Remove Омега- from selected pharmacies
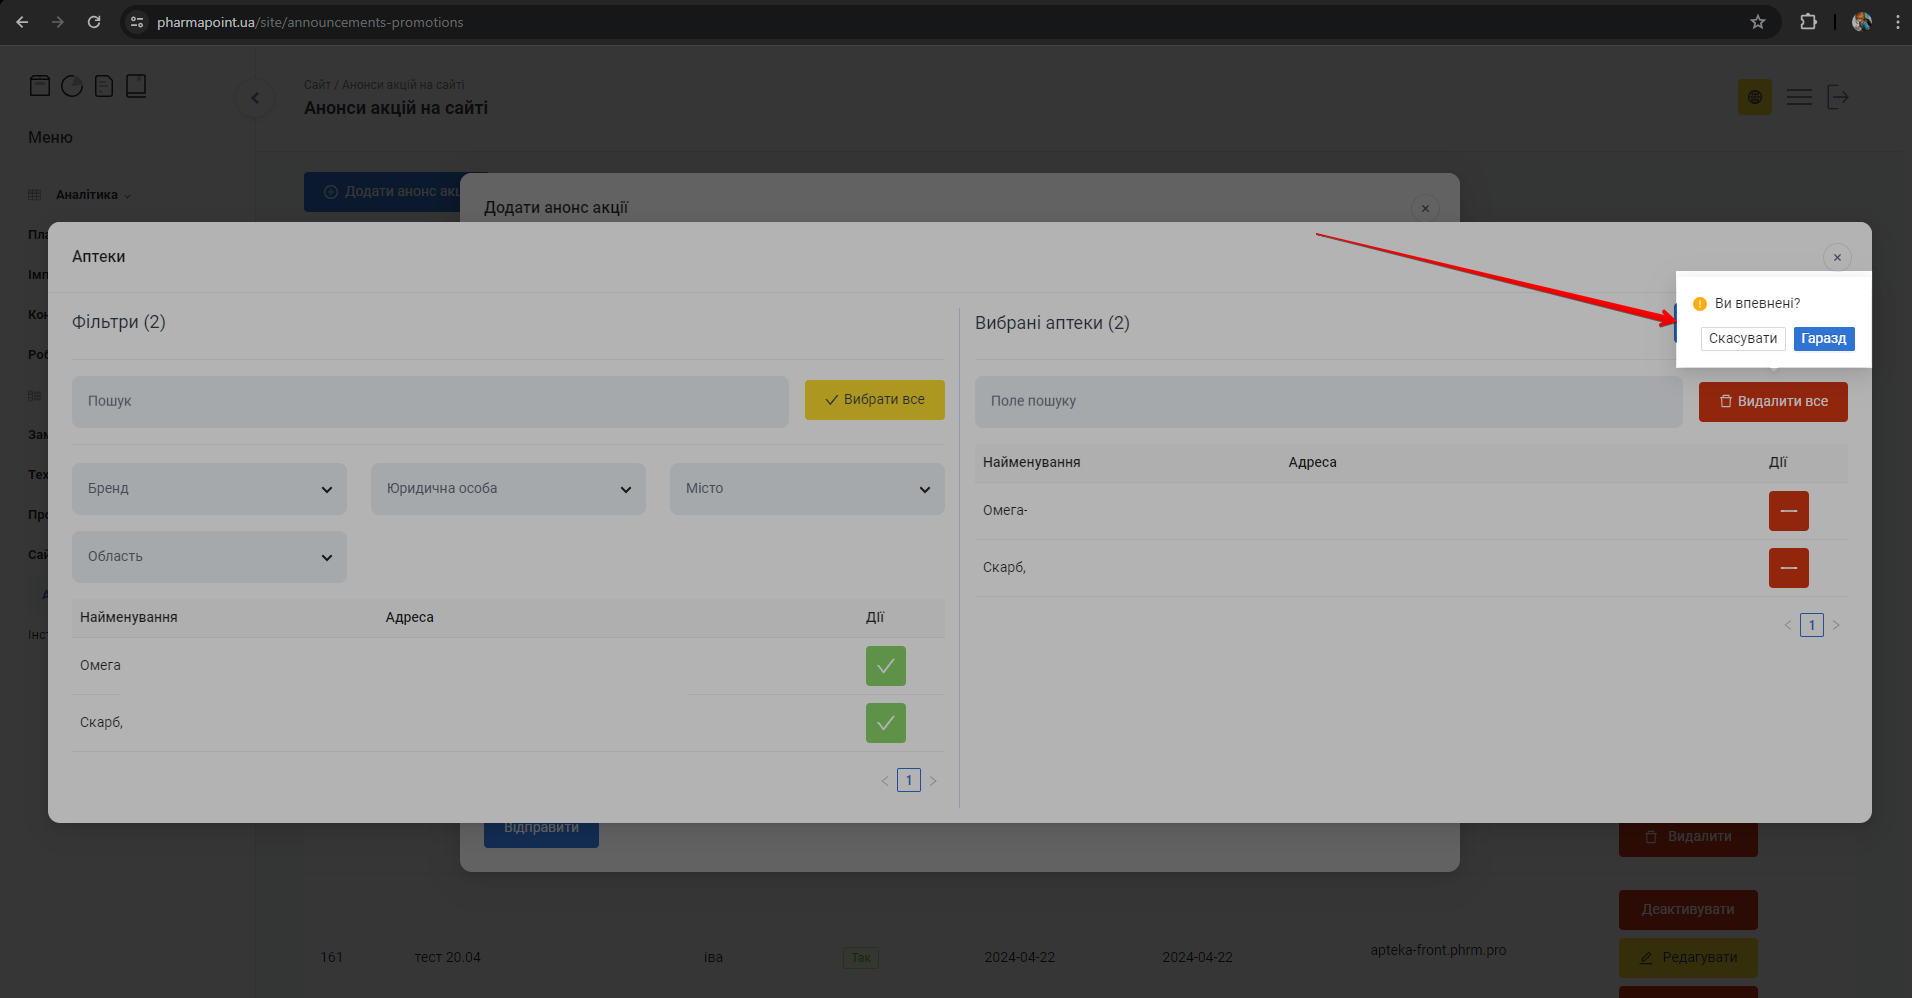1912x998 pixels. pyautogui.click(x=1788, y=511)
